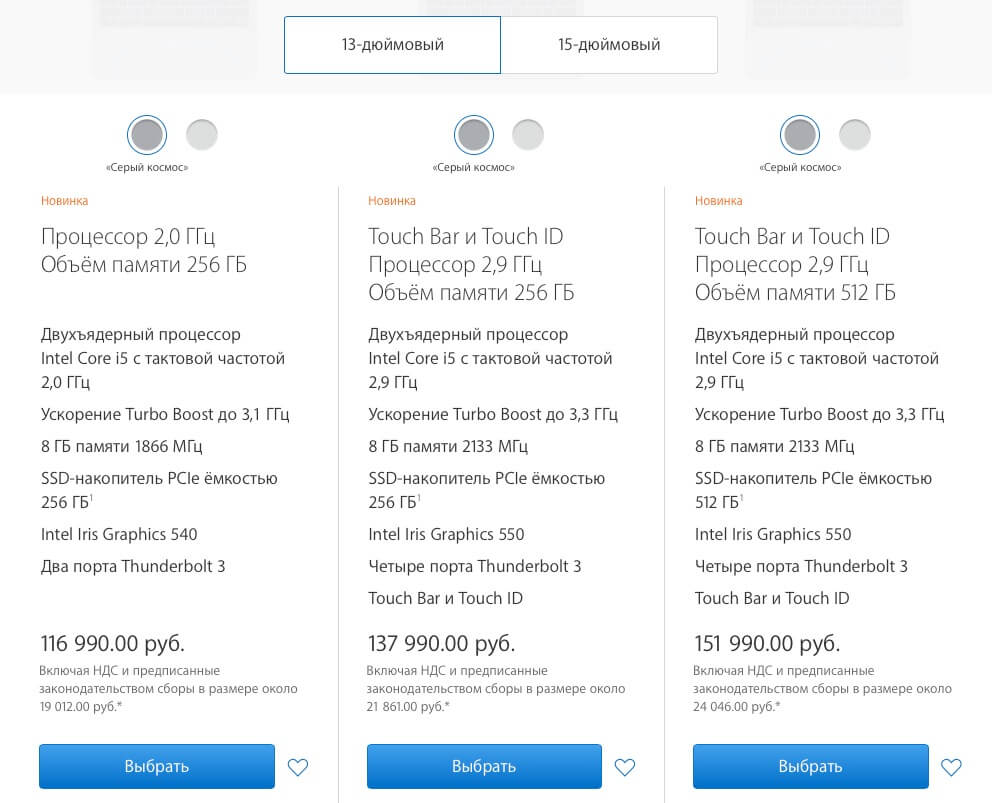This screenshot has height=803, width=992.
Task: Select silver swatch for 137 990 руб. model
Action: point(528,135)
